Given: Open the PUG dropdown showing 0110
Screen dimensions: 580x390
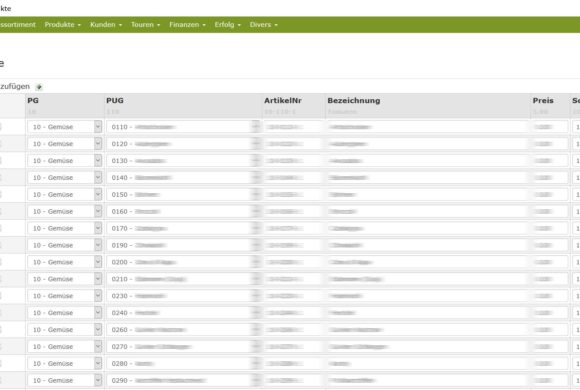Looking at the screenshot, I should pos(183,127).
